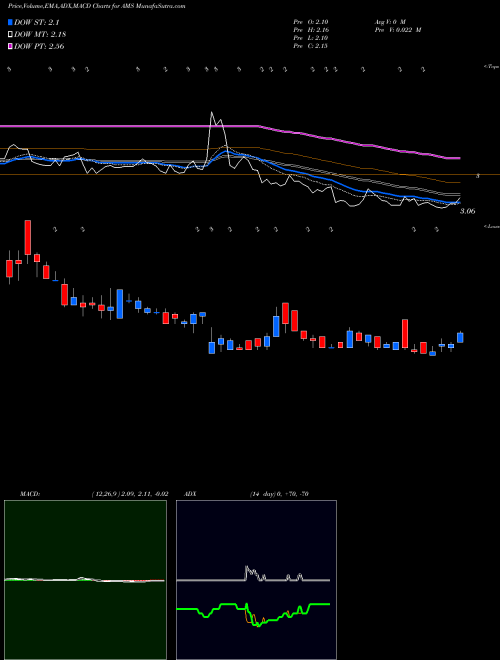The height and width of the screenshot is (660, 500).
Task: Click the '<Lows' label at right edge
Action: click(492, 226)
